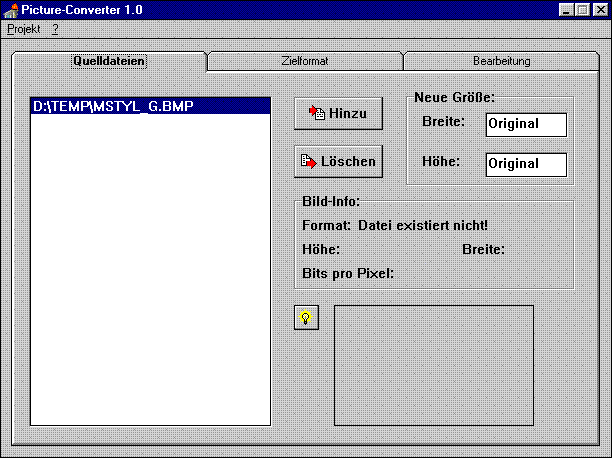Image resolution: width=612 pixels, height=458 pixels.
Task: Click the 'Bits pro Pixel:' label
Action: coord(347,273)
